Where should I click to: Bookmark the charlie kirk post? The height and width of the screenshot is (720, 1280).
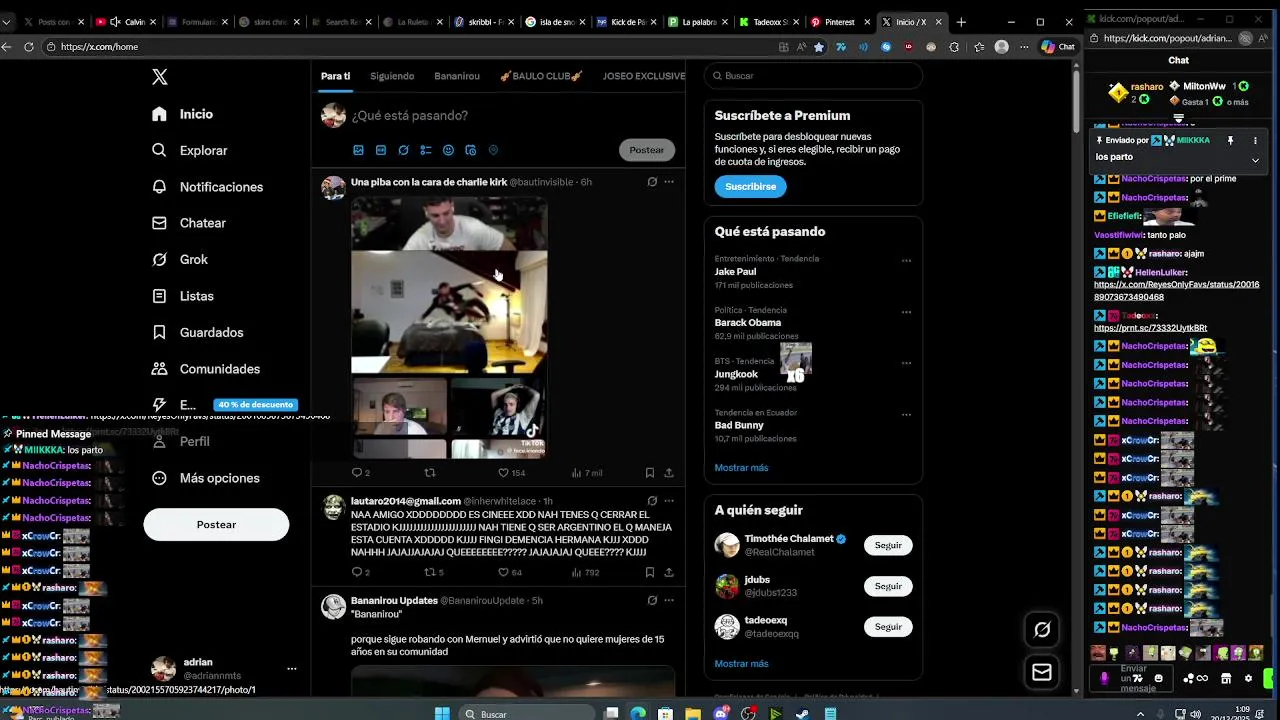pos(649,473)
